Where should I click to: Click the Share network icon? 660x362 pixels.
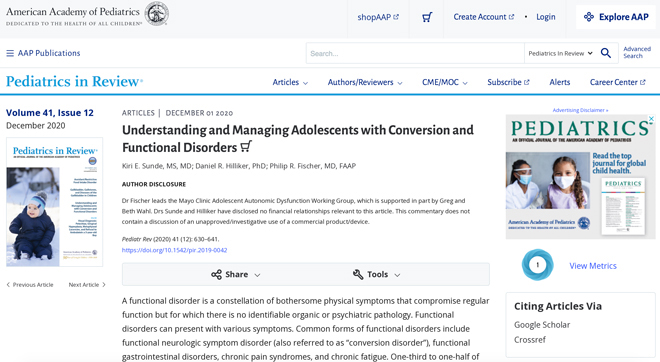tap(216, 274)
